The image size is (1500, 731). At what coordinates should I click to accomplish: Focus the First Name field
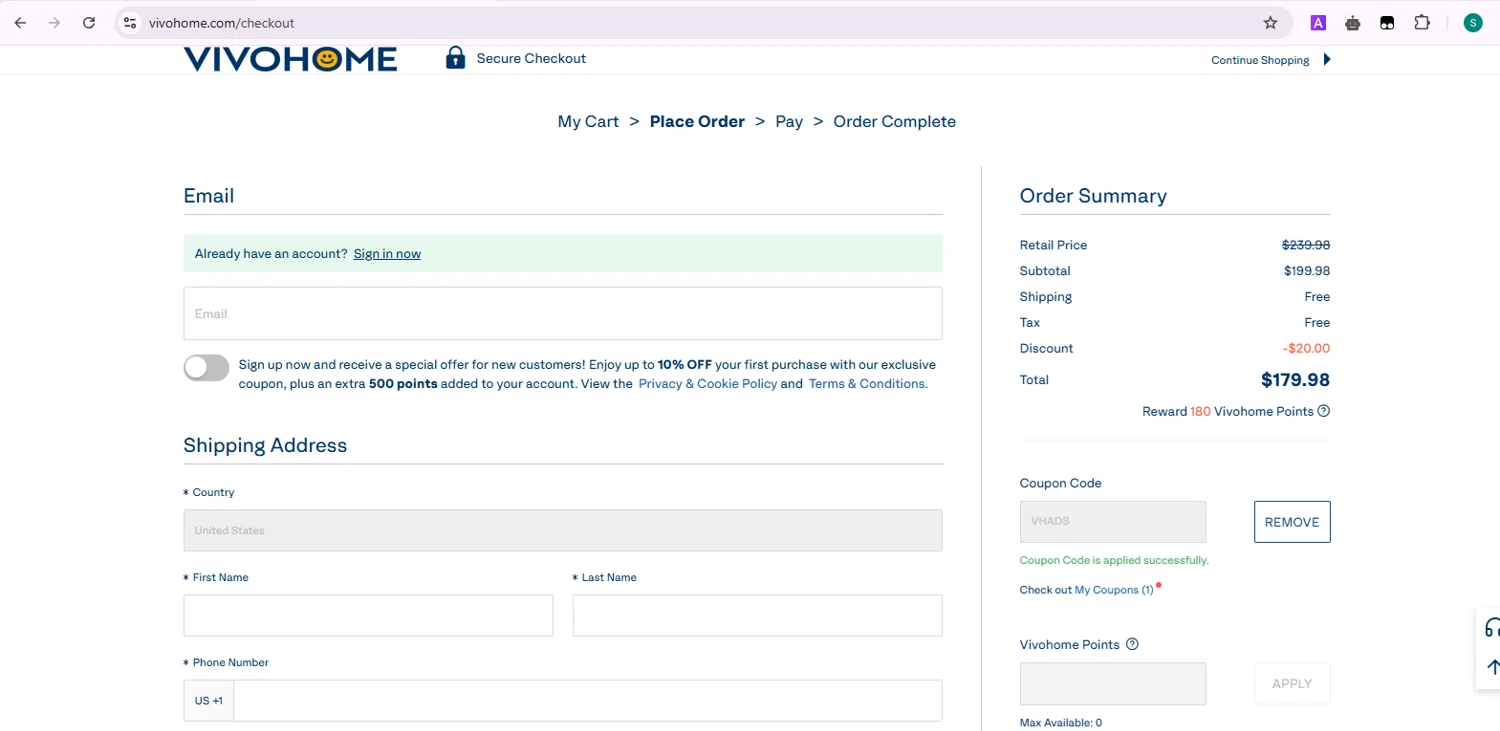368,615
